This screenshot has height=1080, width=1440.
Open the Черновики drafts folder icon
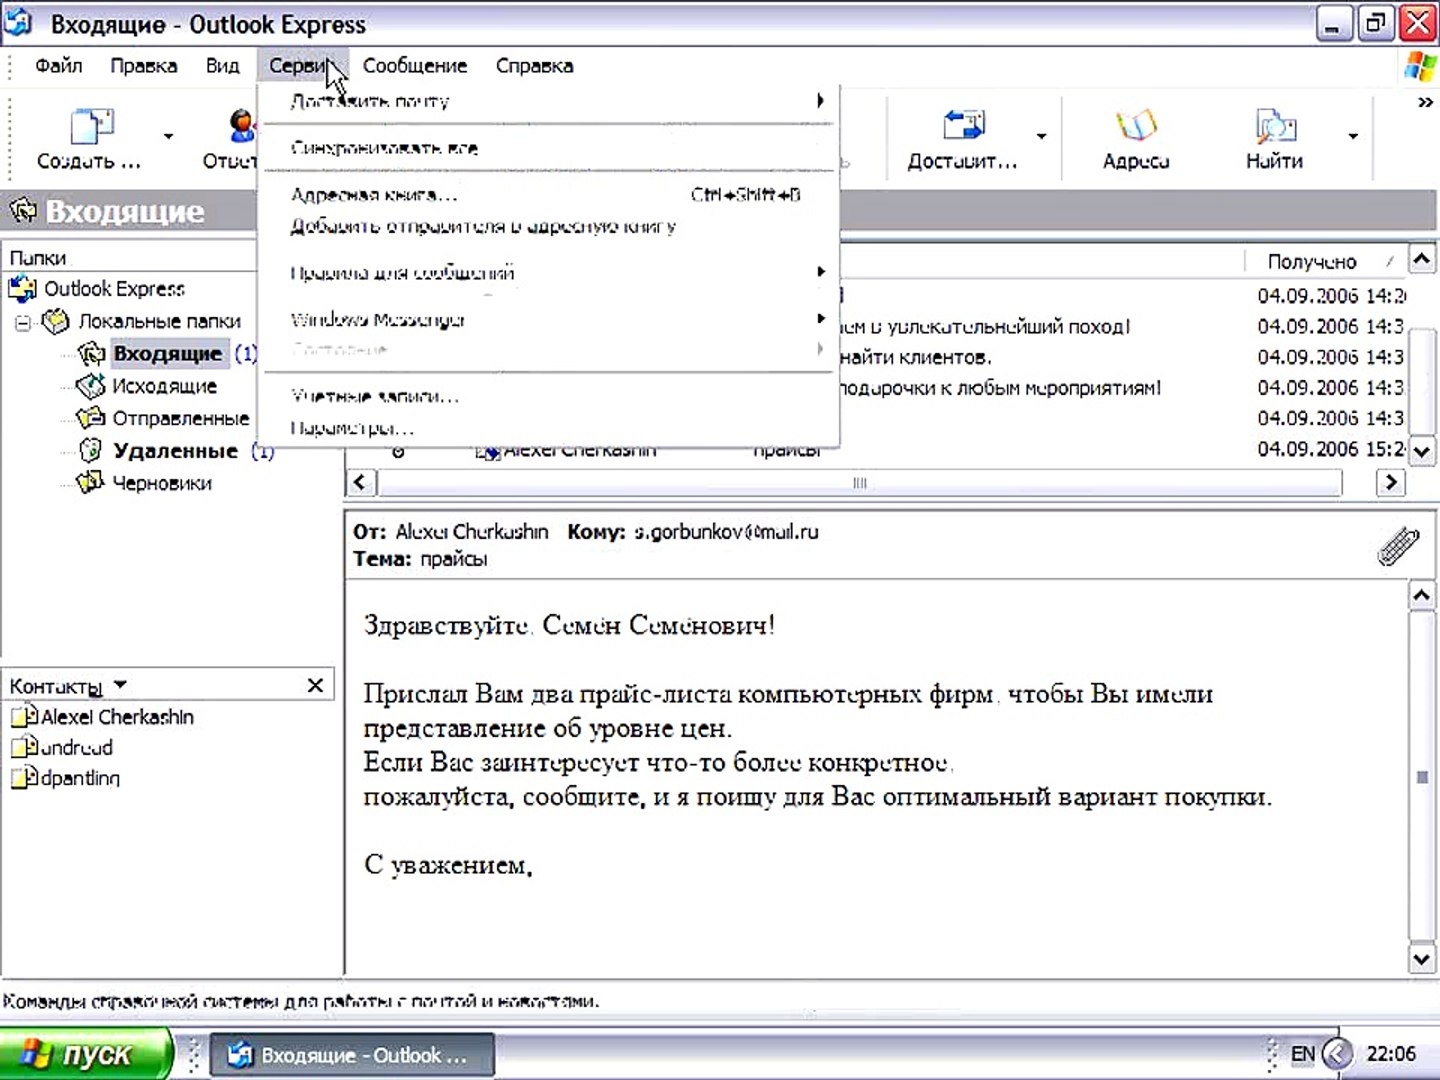pos(91,482)
